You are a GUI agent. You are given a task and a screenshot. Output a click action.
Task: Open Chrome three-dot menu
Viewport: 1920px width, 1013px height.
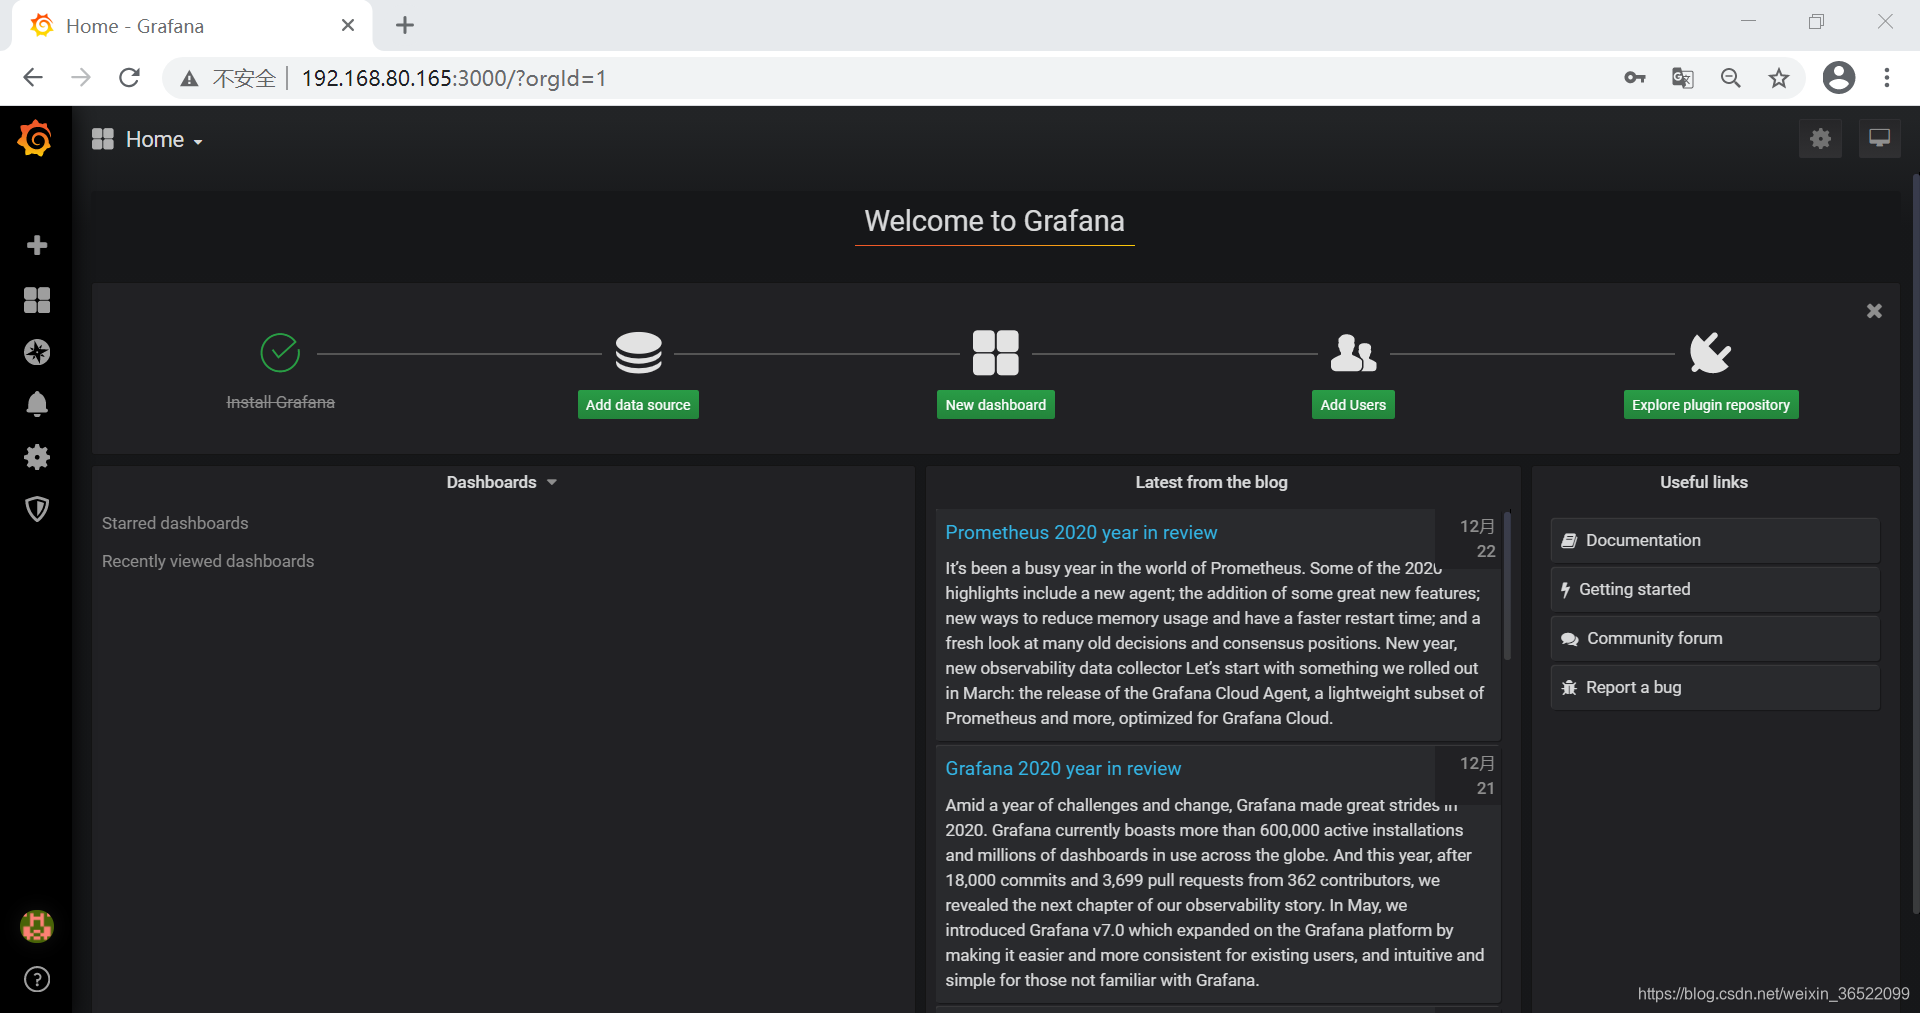coord(1887,78)
